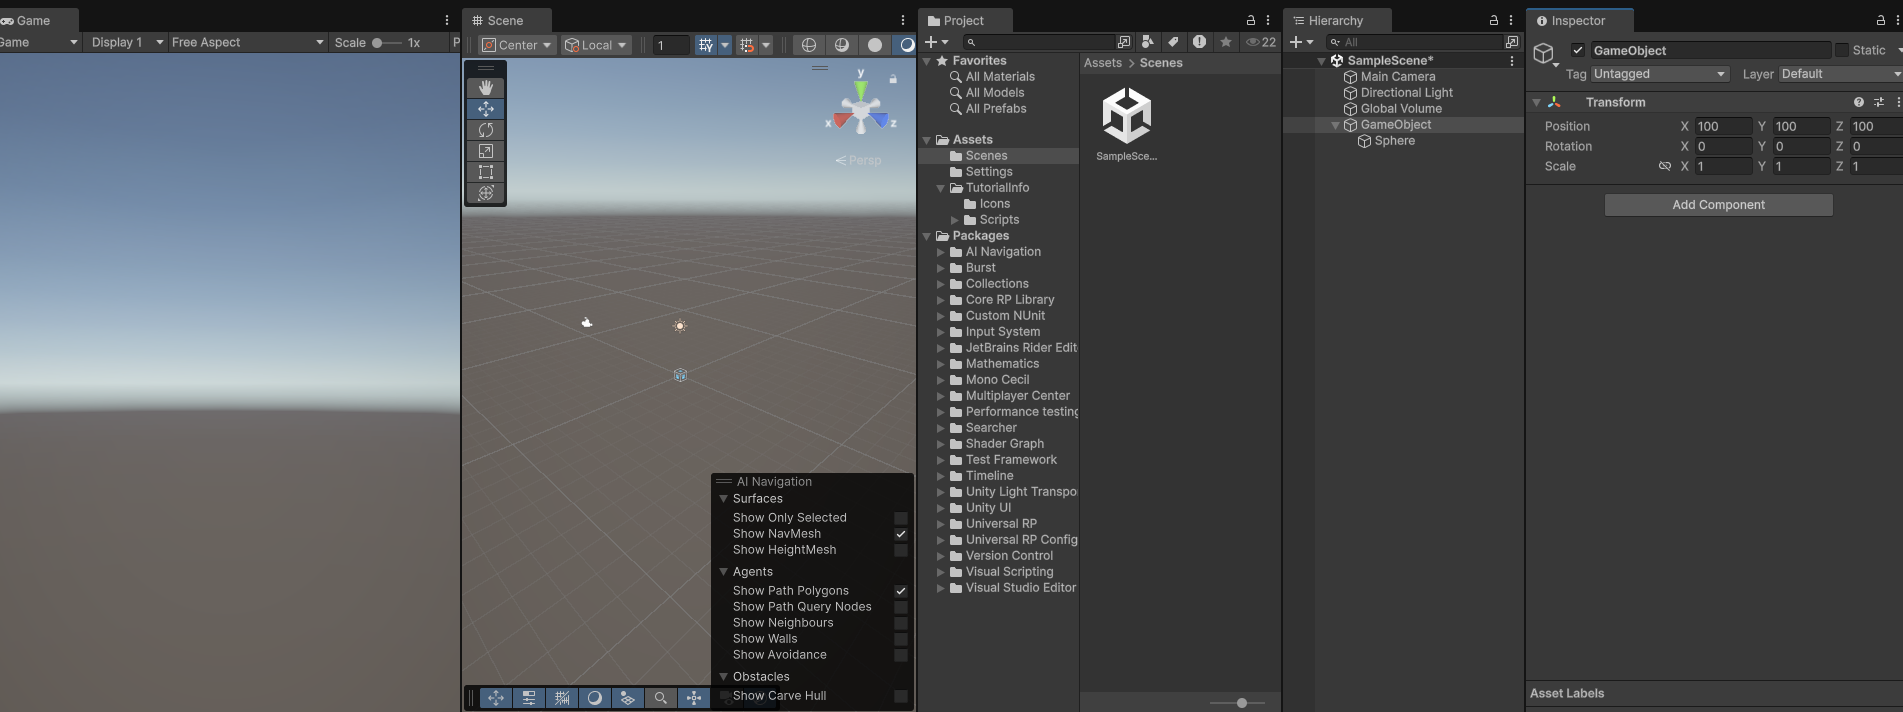This screenshot has height=712, width=1903.
Task: Open the Hierarchy create plus button
Action: [x=1301, y=42]
